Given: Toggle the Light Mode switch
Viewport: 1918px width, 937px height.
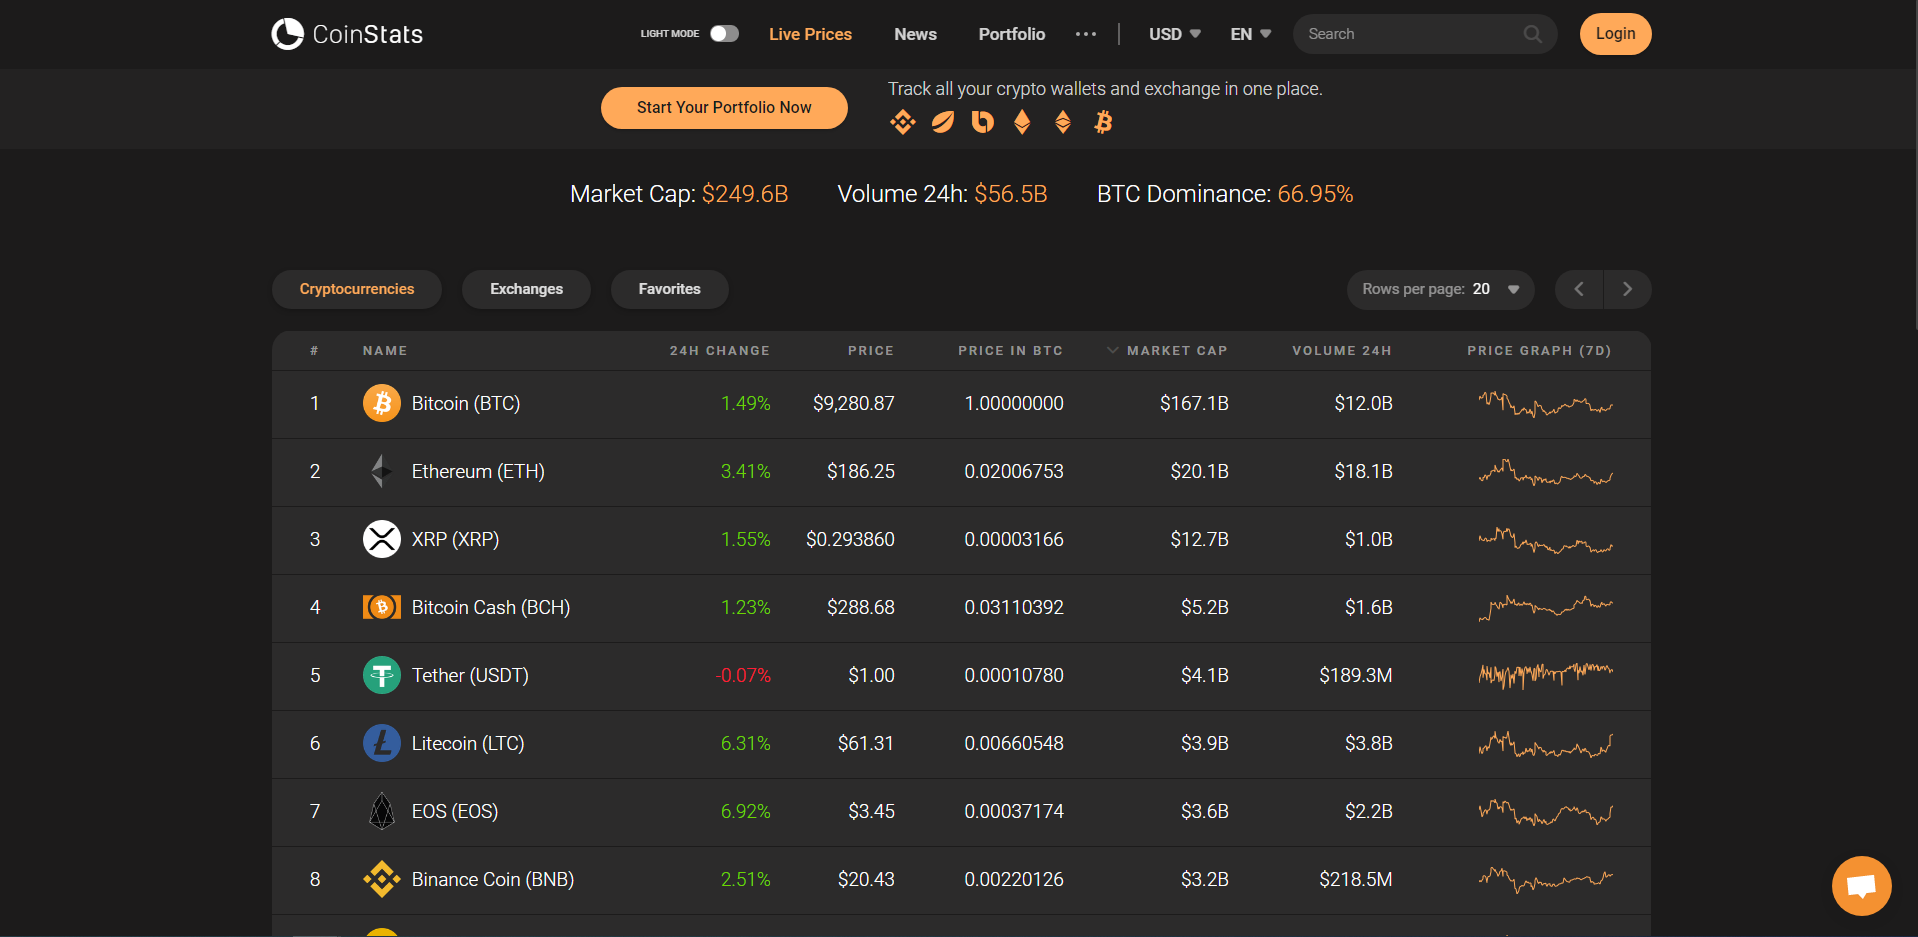Looking at the screenshot, I should tap(724, 34).
